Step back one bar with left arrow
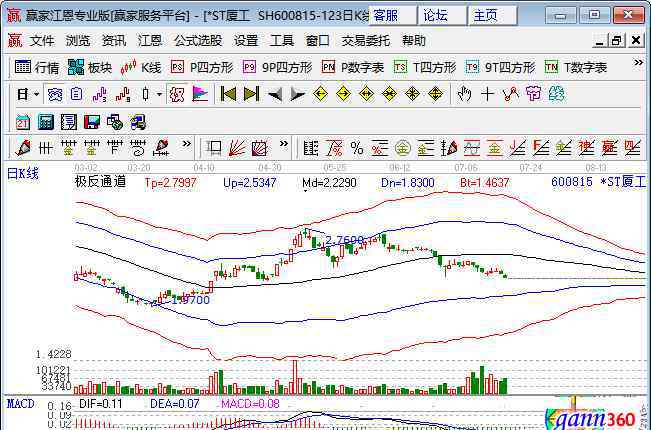Viewport: 651px width, 430px height. [275, 95]
